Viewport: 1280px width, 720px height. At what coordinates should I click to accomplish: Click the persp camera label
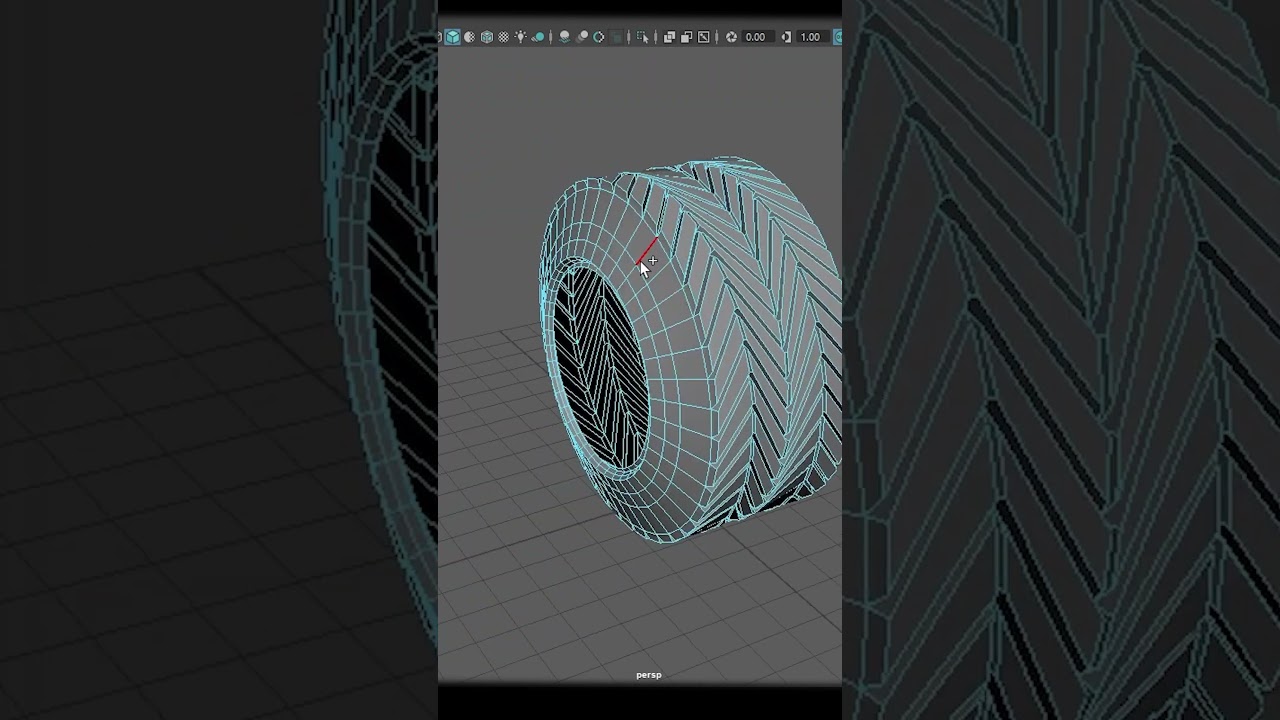pyautogui.click(x=649, y=675)
